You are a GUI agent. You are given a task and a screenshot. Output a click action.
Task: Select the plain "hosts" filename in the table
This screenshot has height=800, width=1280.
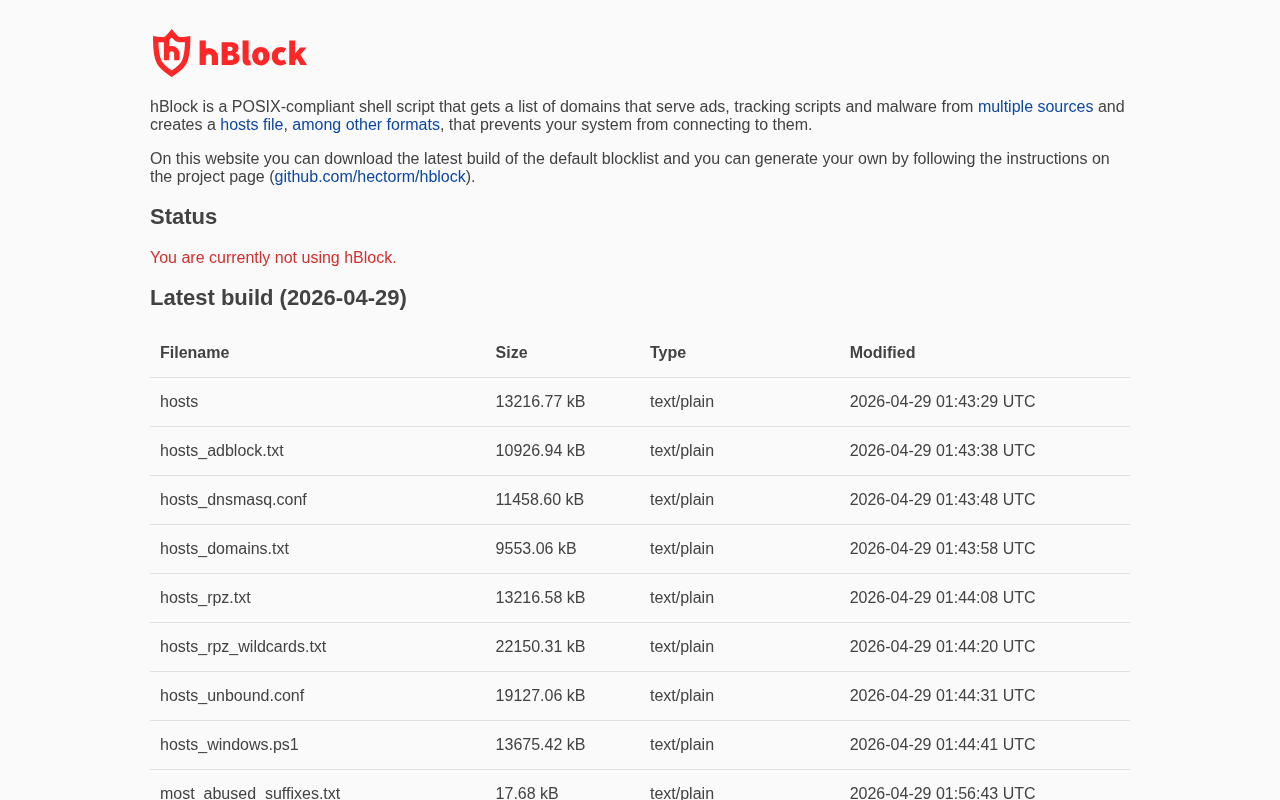(x=179, y=402)
